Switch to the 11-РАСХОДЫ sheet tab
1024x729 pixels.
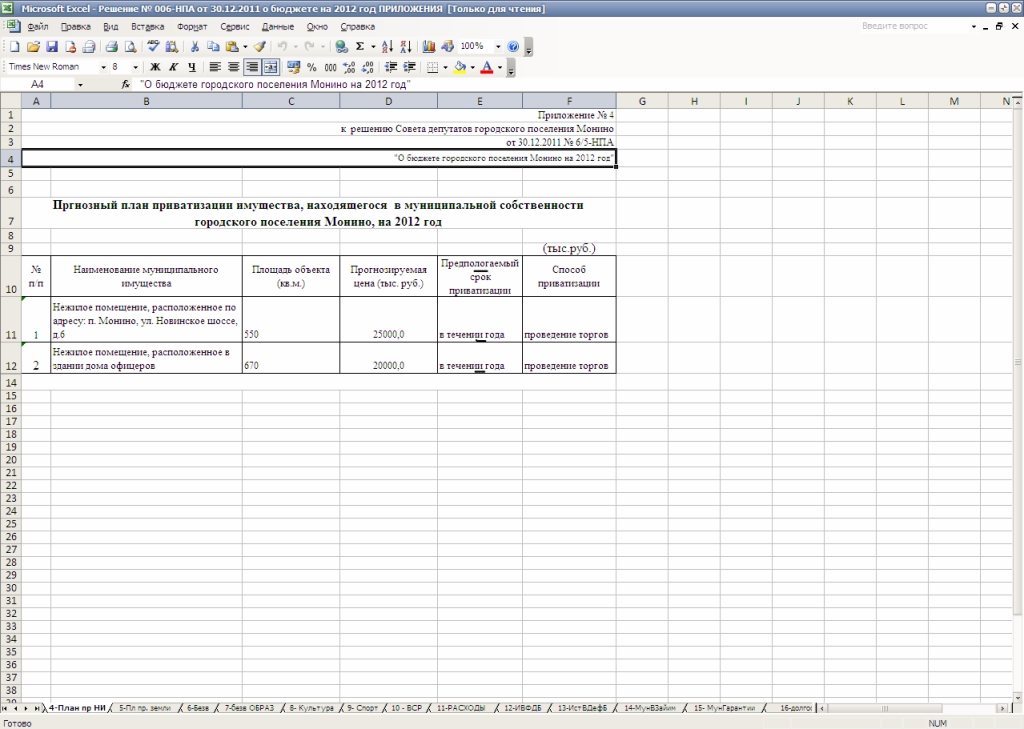click(461, 708)
